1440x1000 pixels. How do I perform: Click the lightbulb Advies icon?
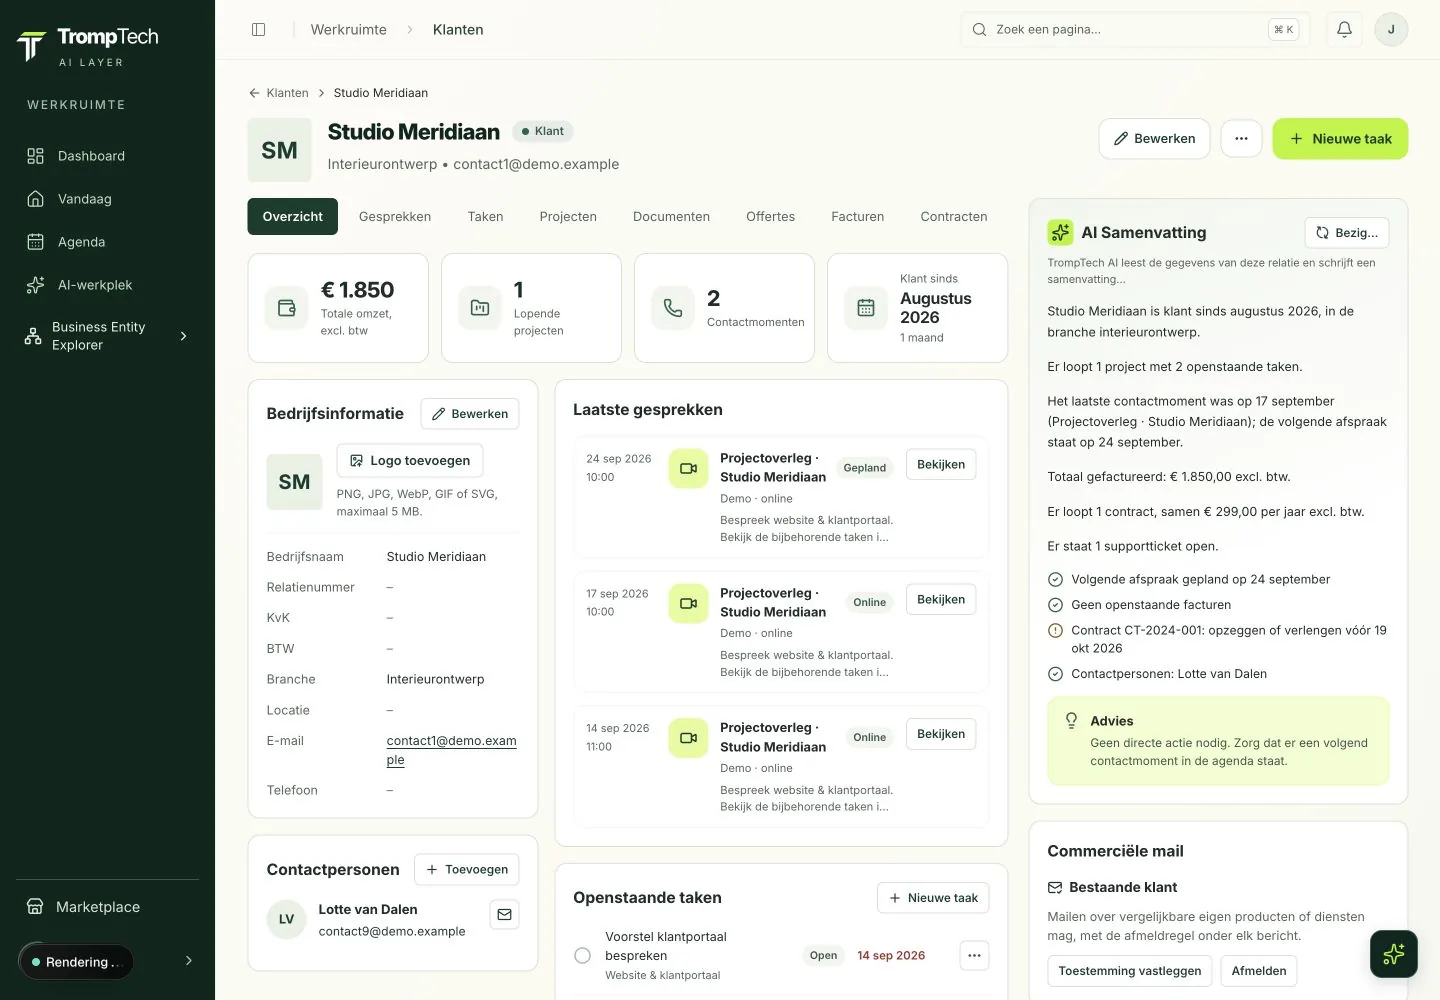(1071, 721)
